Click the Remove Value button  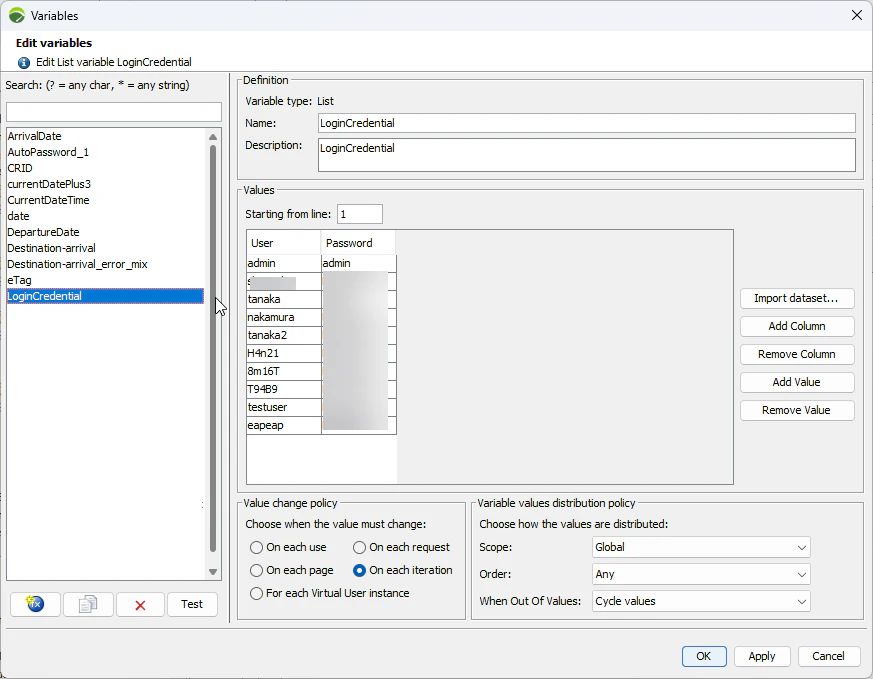[x=797, y=410]
